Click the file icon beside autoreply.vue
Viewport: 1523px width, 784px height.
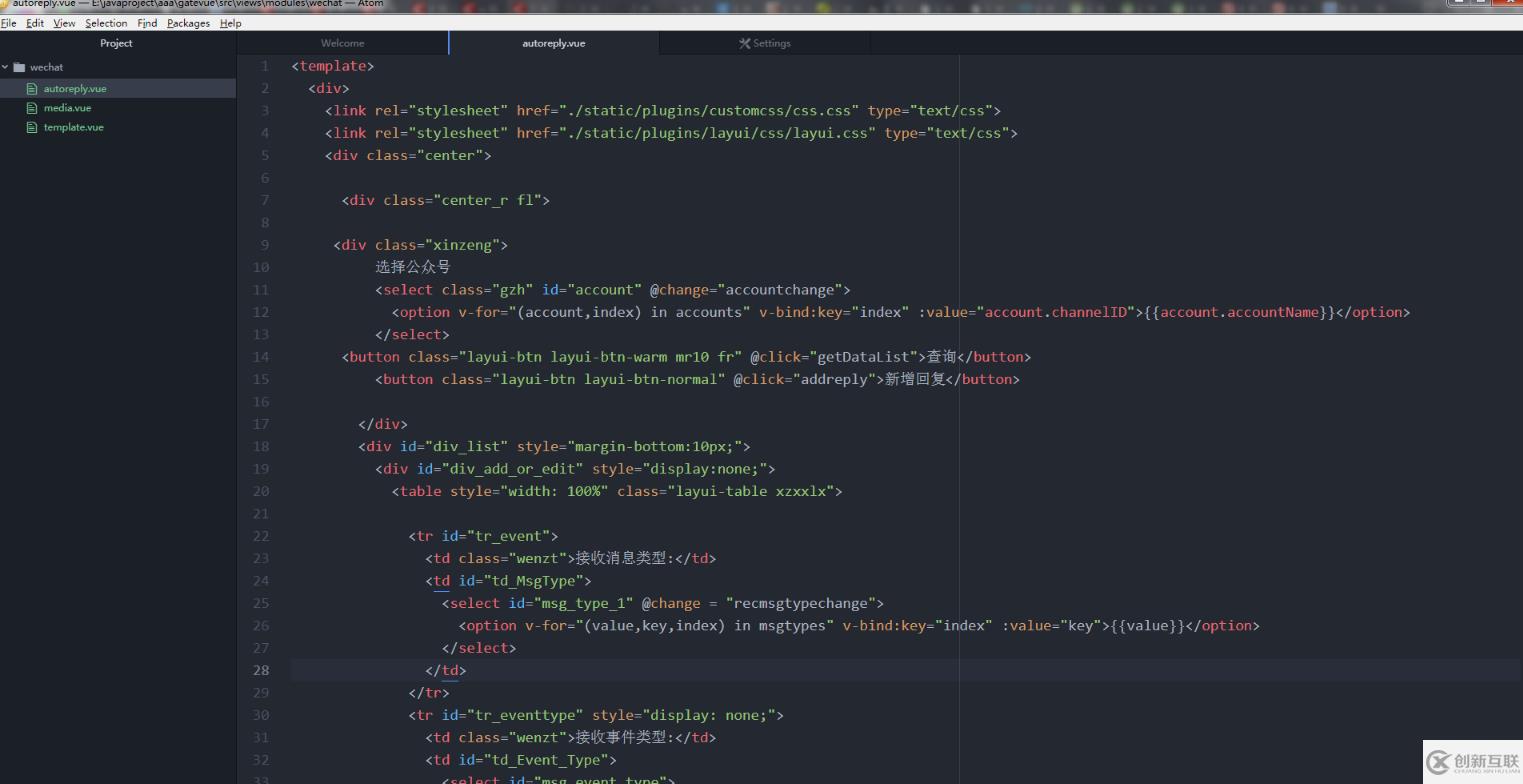tap(32, 89)
